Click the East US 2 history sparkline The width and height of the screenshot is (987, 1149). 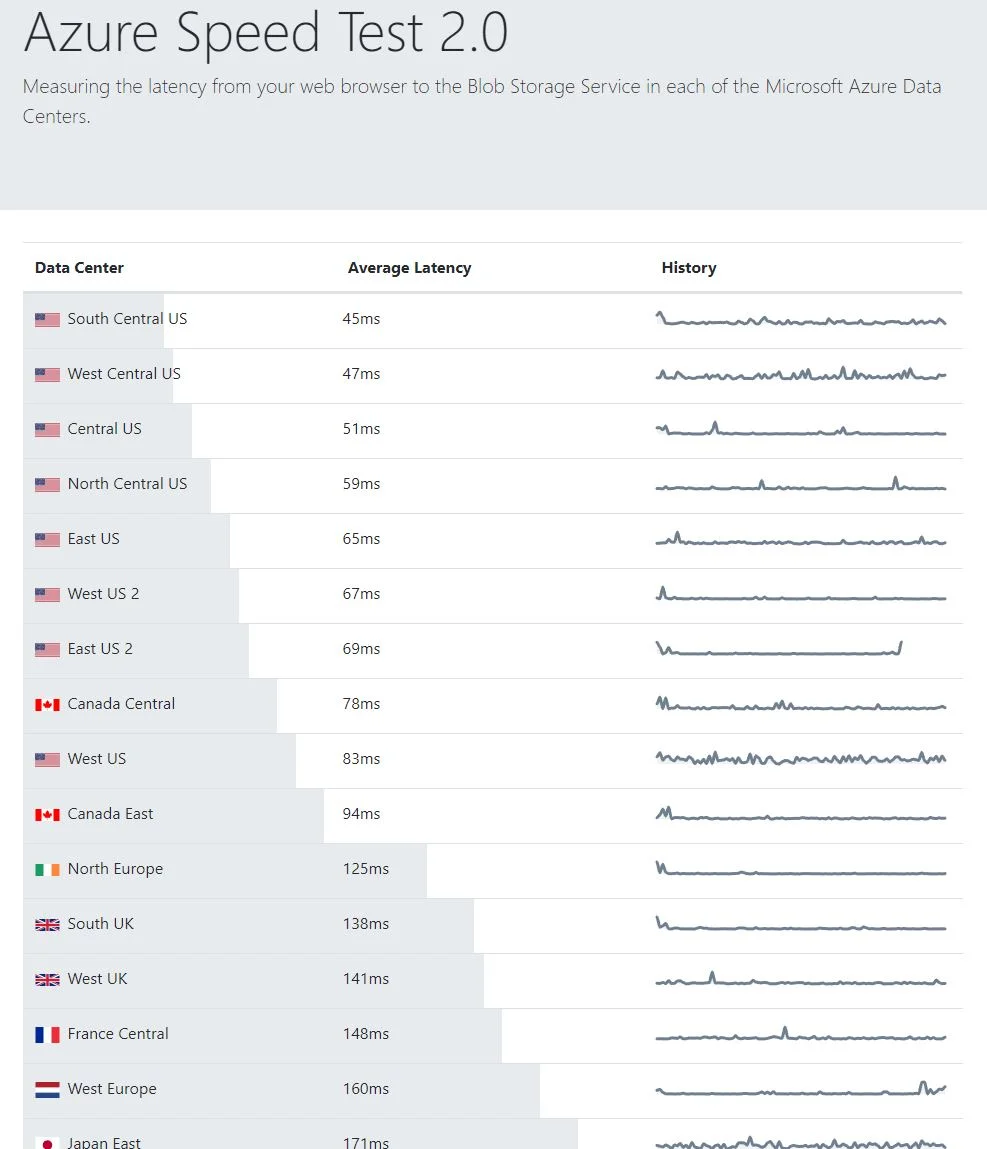779,649
